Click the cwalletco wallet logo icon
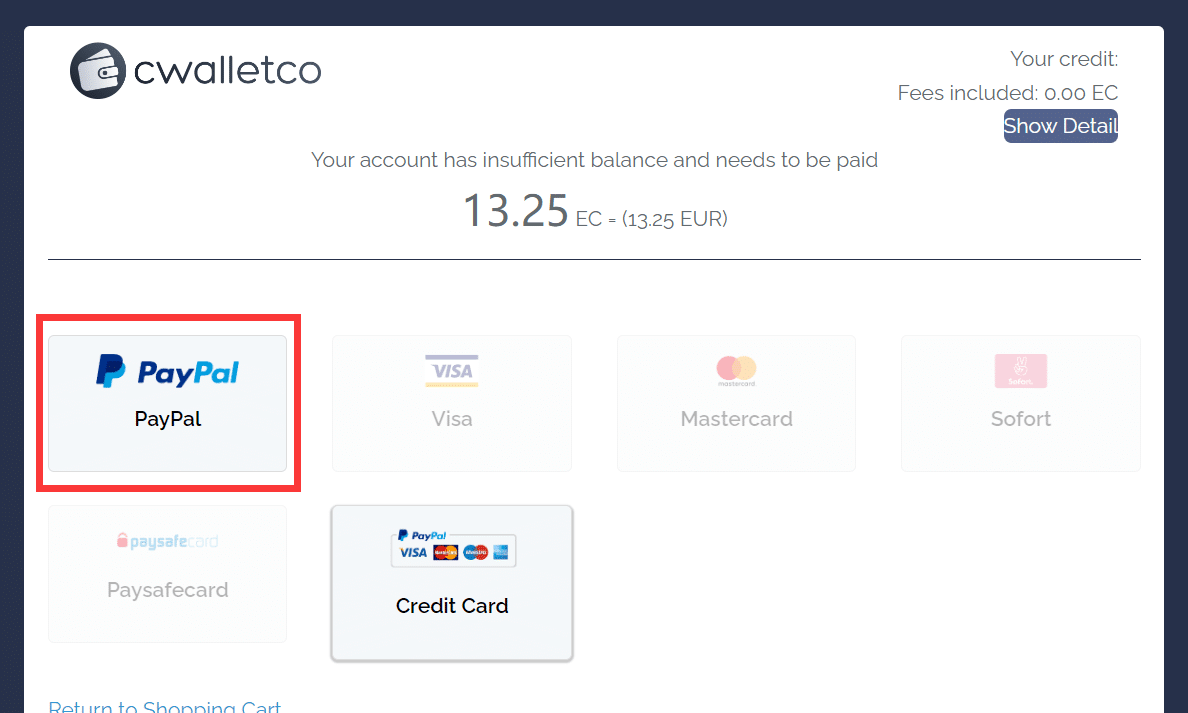1188x713 pixels. (x=97, y=71)
